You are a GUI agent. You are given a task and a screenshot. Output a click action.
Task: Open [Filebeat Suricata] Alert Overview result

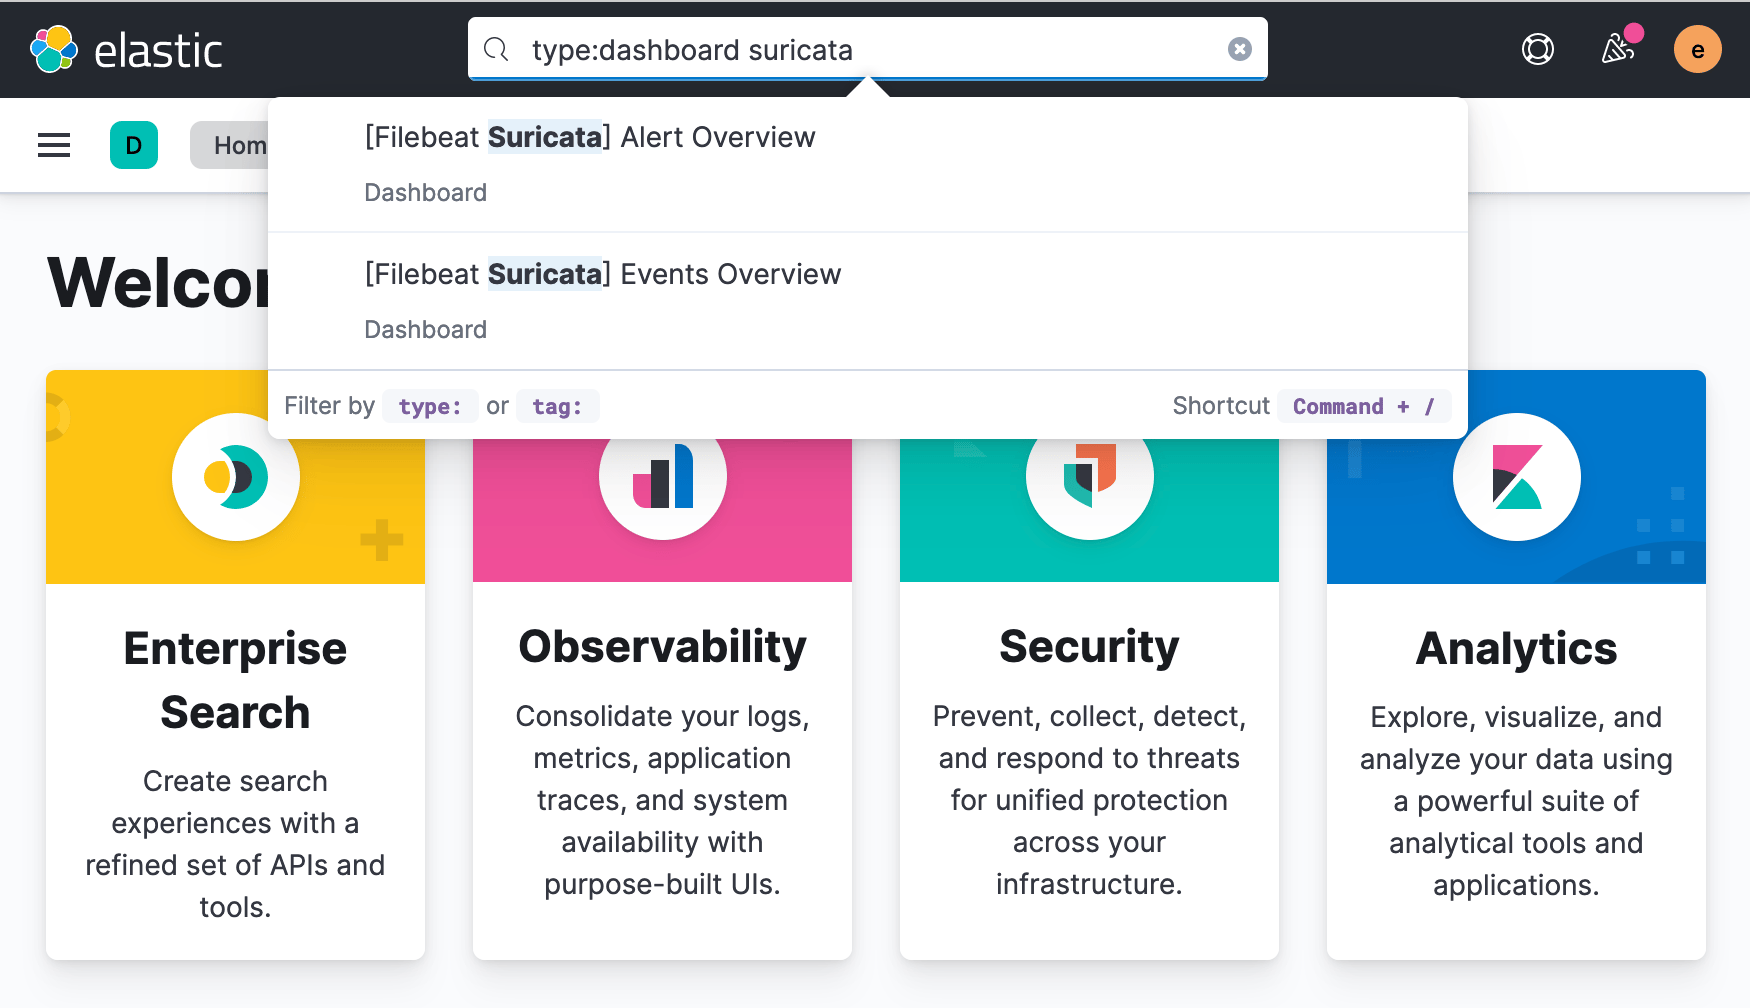click(x=868, y=164)
